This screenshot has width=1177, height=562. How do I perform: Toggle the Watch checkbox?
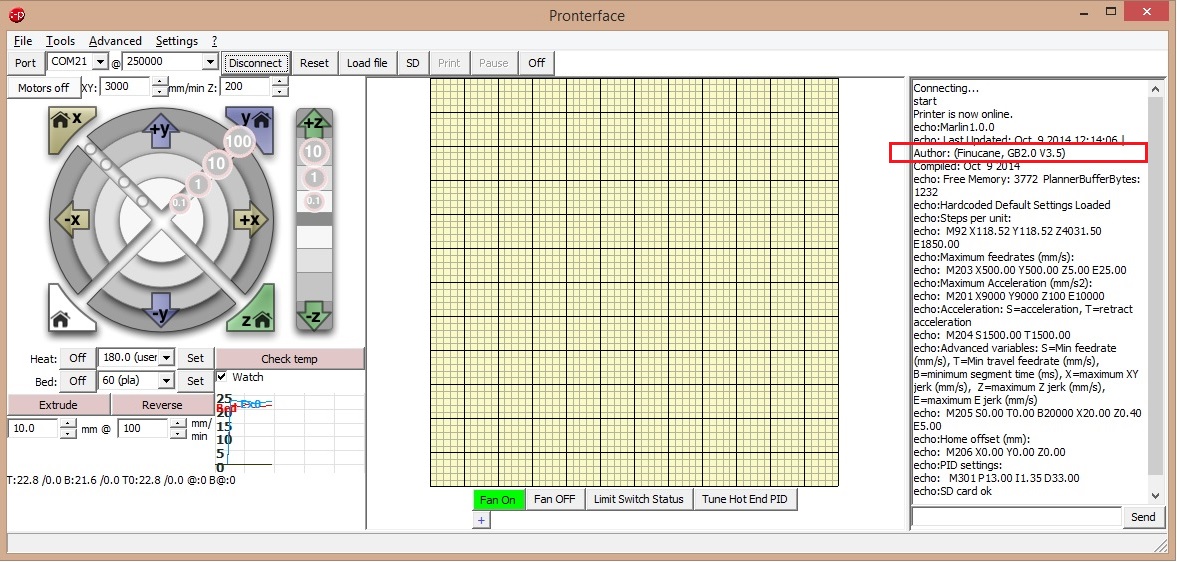(x=222, y=377)
